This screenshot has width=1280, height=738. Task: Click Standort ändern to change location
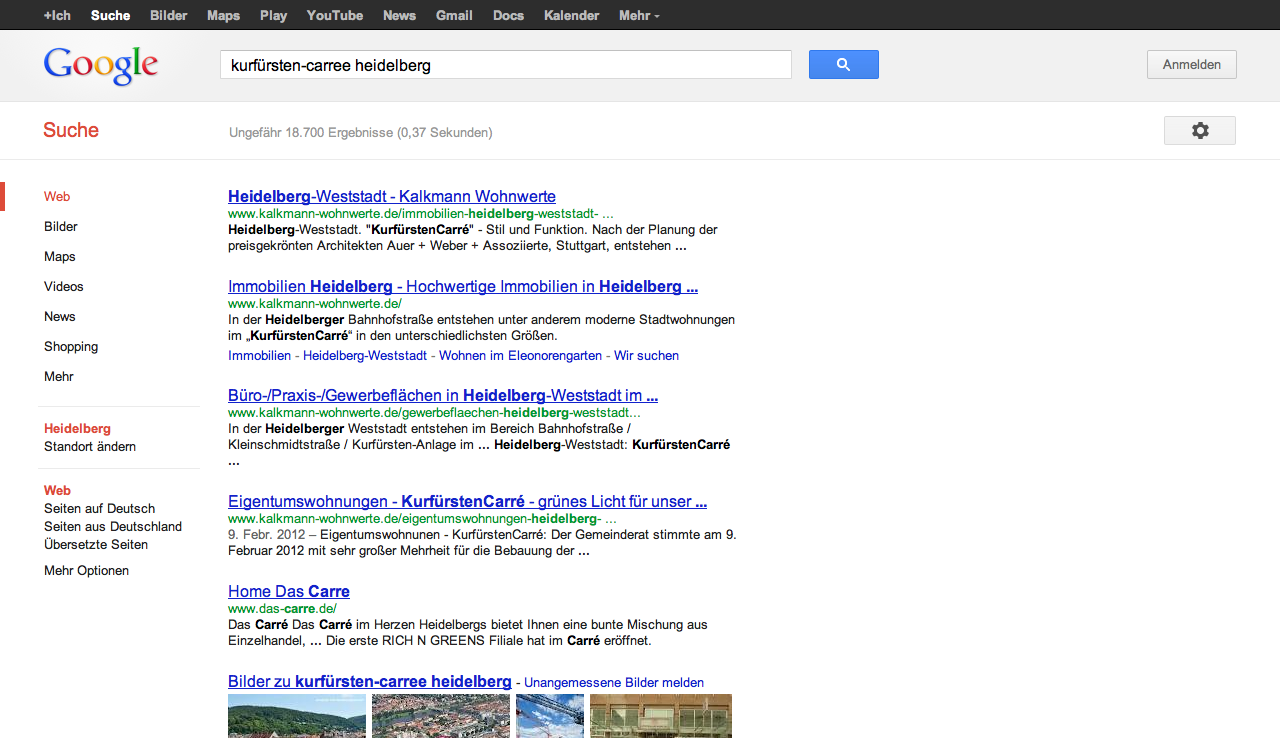pos(90,447)
